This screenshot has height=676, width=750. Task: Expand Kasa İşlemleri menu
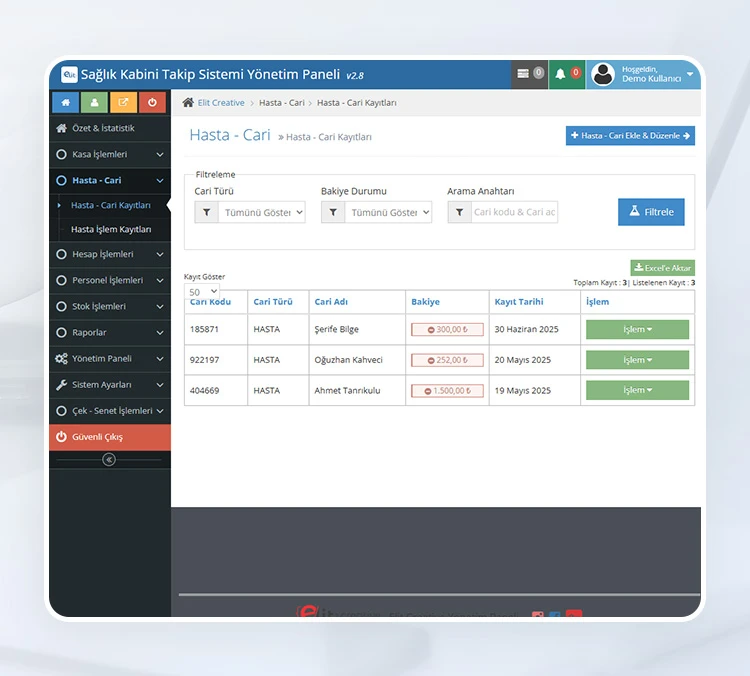[x=110, y=155]
